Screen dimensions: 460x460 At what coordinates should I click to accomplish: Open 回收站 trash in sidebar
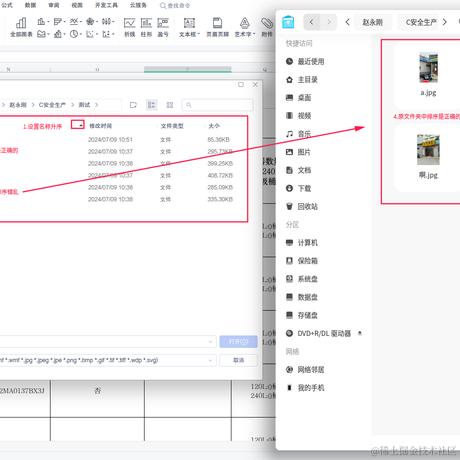[302, 206]
